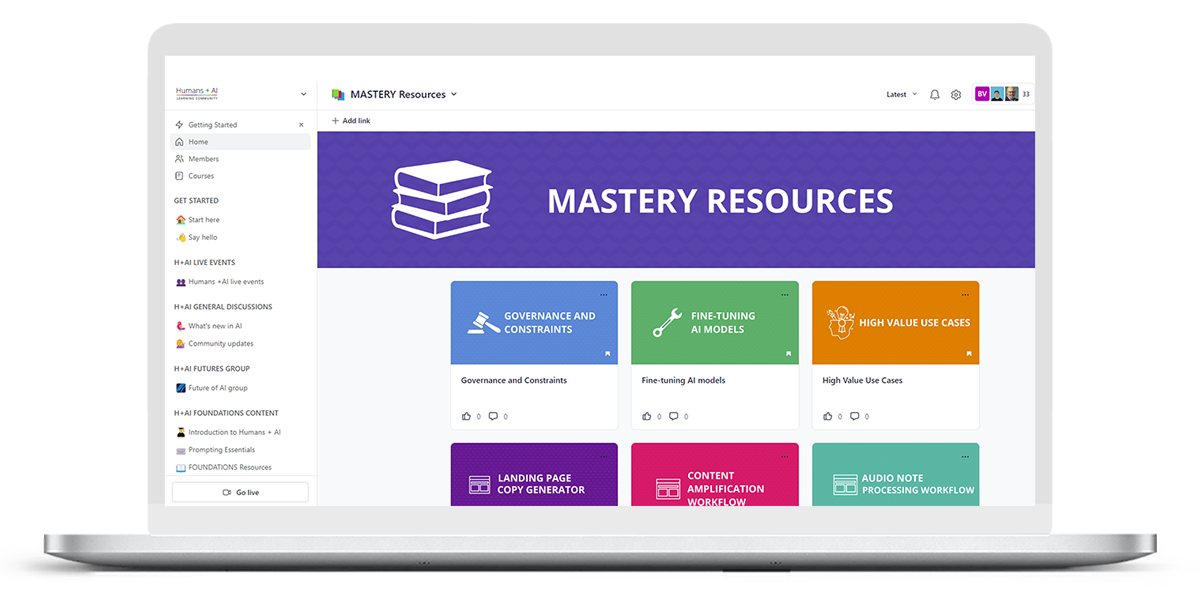
Task: Close the Getting Started sidebar item
Action: [301, 125]
